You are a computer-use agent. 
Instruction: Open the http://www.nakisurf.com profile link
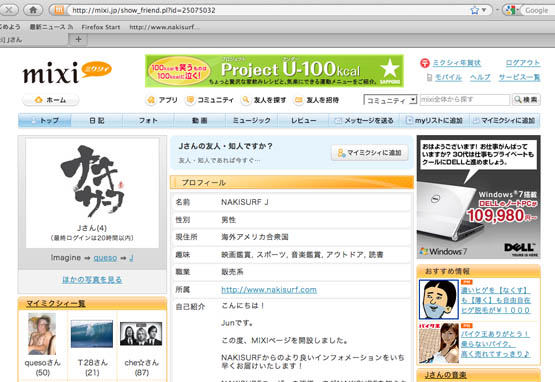coord(269,290)
